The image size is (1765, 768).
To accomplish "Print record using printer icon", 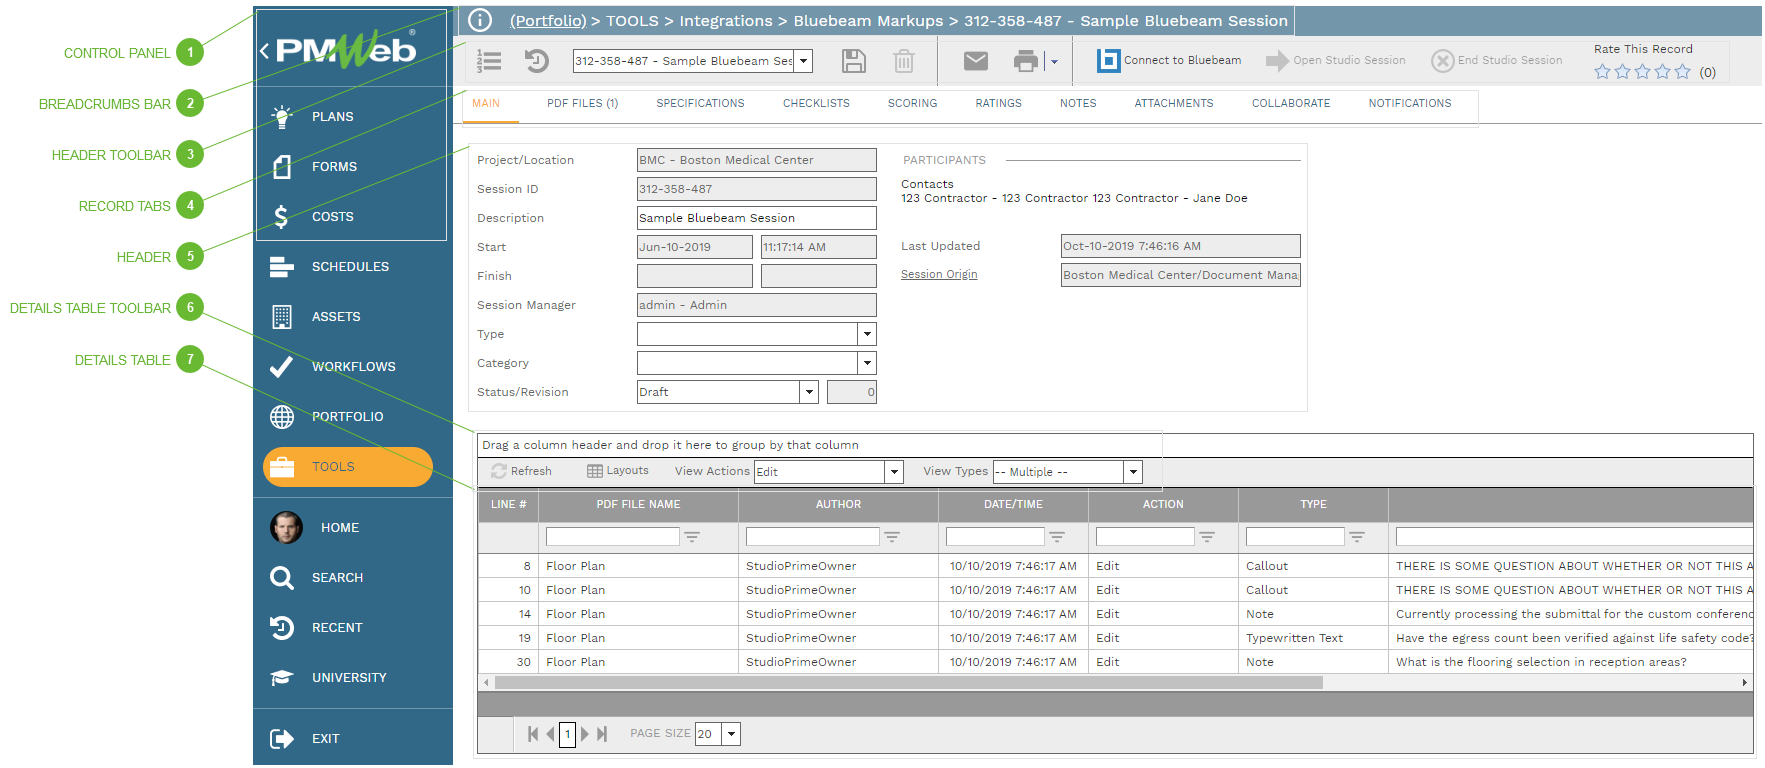I will pyautogui.click(x=1026, y=61).
